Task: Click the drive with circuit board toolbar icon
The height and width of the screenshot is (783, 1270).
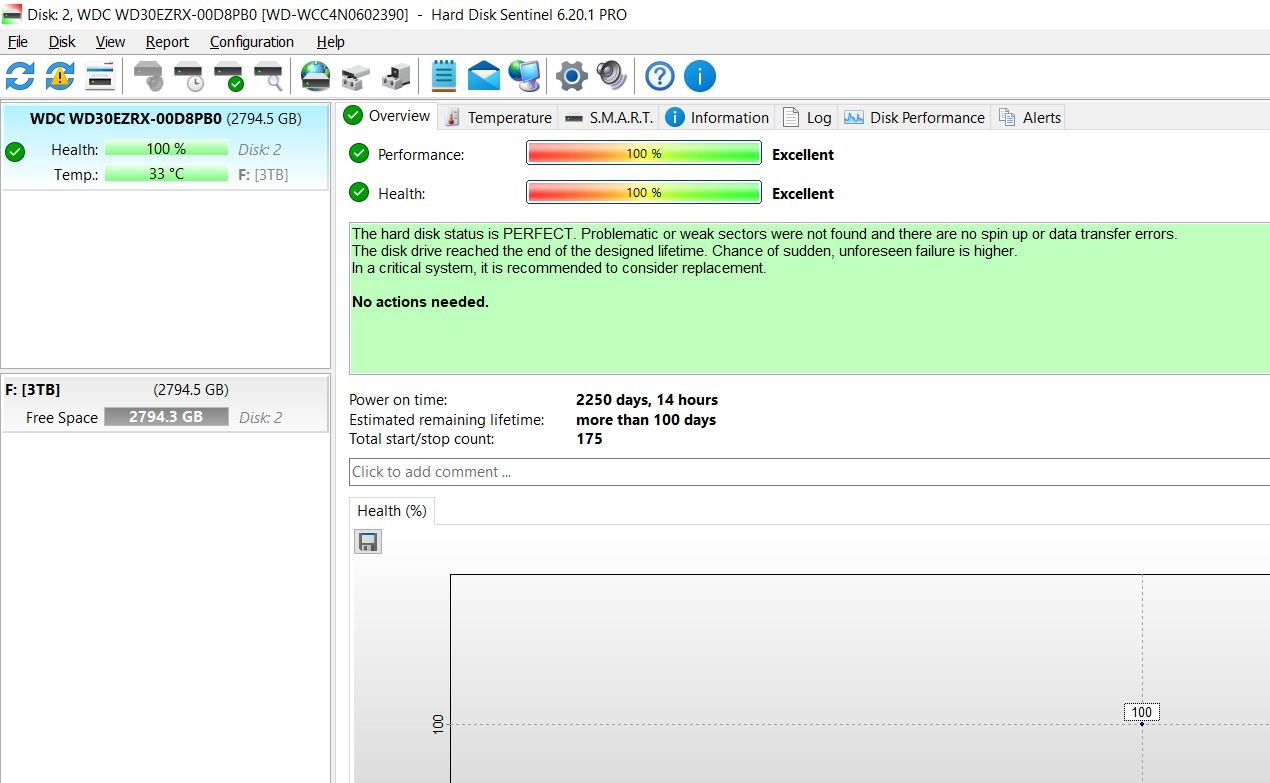Action: pyautogui.click(x=396, y=76)
